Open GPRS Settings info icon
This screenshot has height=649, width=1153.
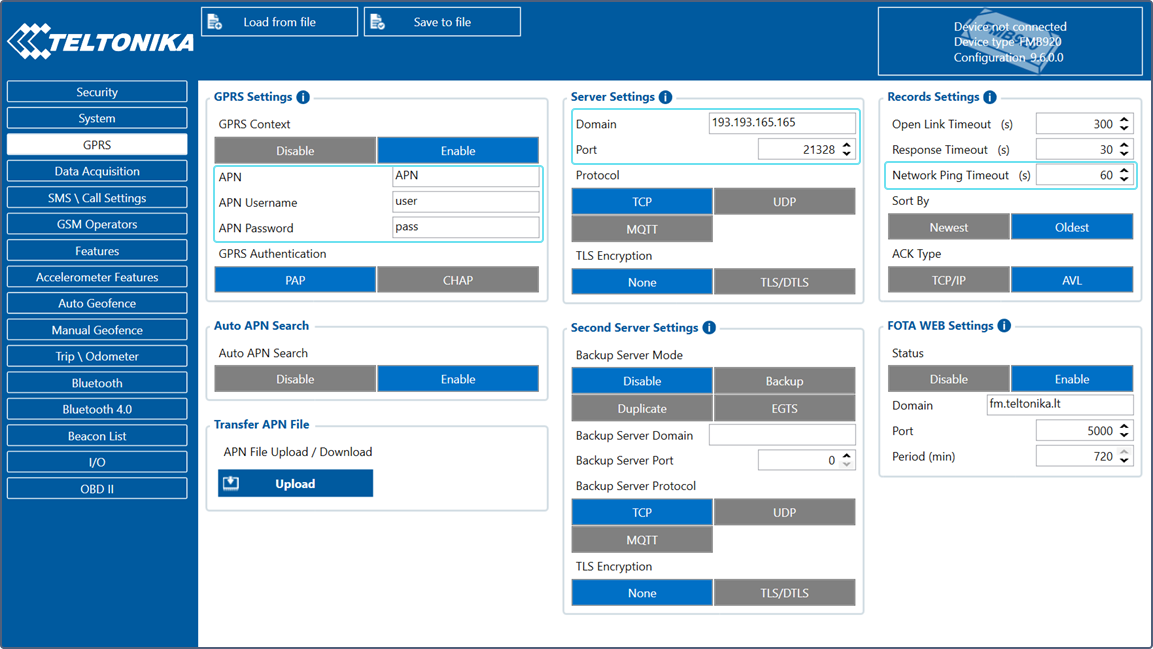[303, 97]
